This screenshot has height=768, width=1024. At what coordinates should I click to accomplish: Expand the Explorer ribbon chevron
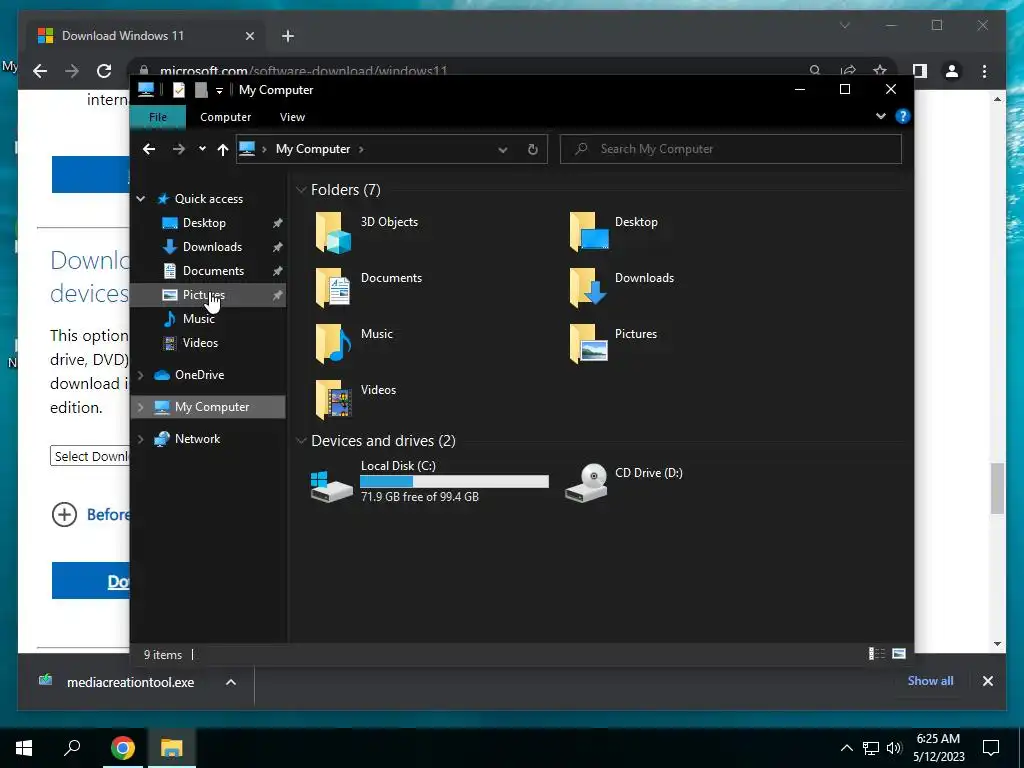(881, 116)
